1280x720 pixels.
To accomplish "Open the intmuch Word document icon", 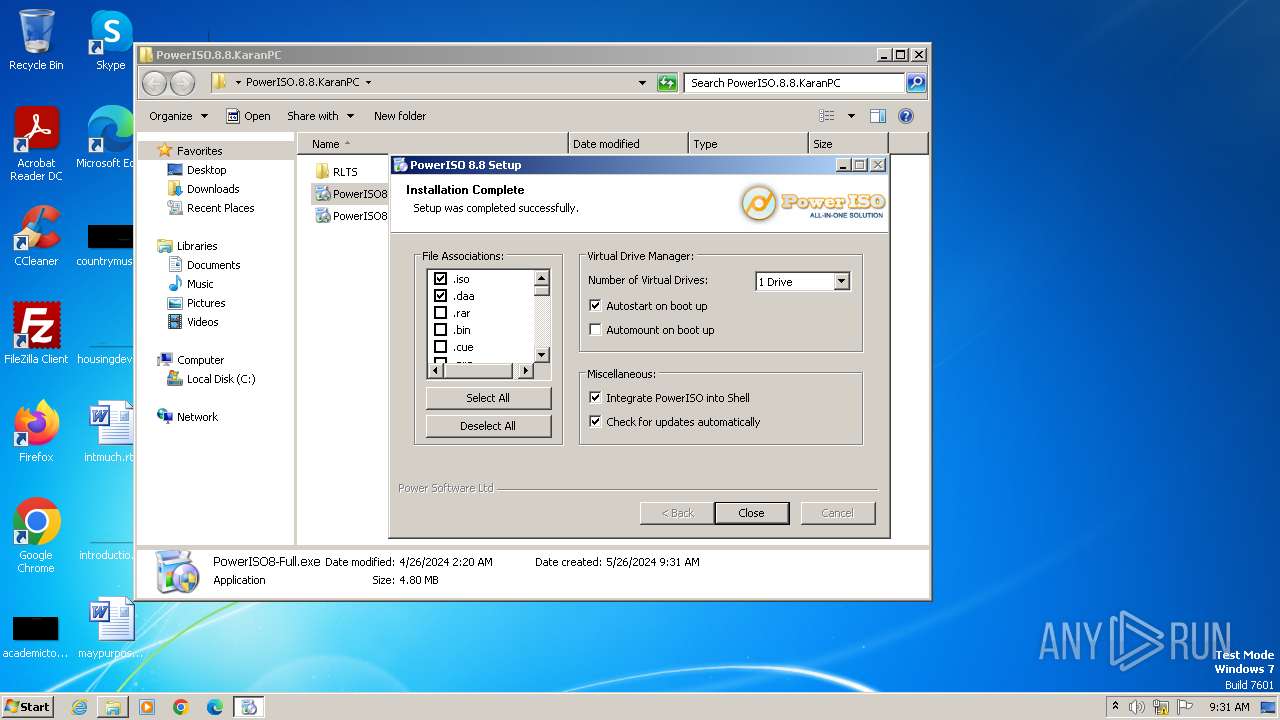I will tap(110, 431).
